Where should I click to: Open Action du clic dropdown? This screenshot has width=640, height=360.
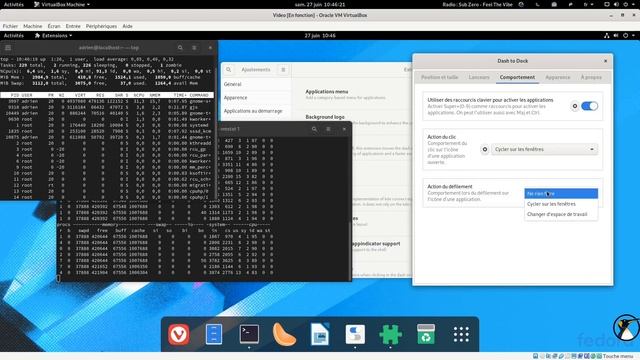pos(544,149)
